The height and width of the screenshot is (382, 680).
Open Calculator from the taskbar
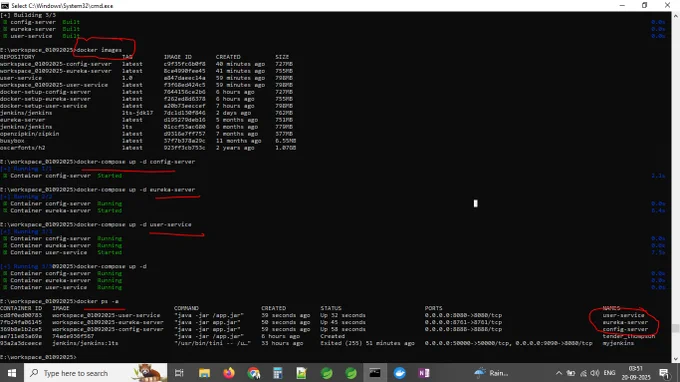tap(278, 373)
